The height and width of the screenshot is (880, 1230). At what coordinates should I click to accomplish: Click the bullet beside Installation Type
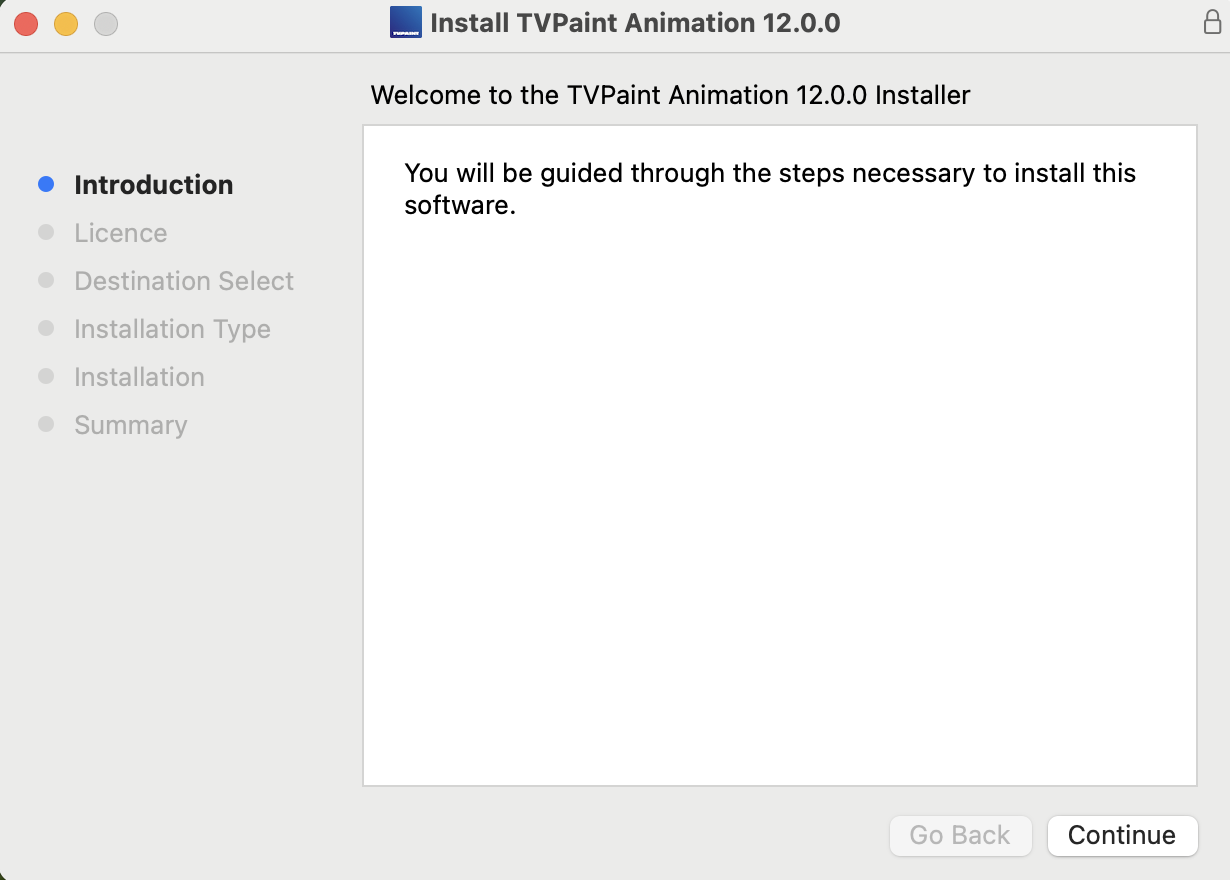(x=45, y=327)
